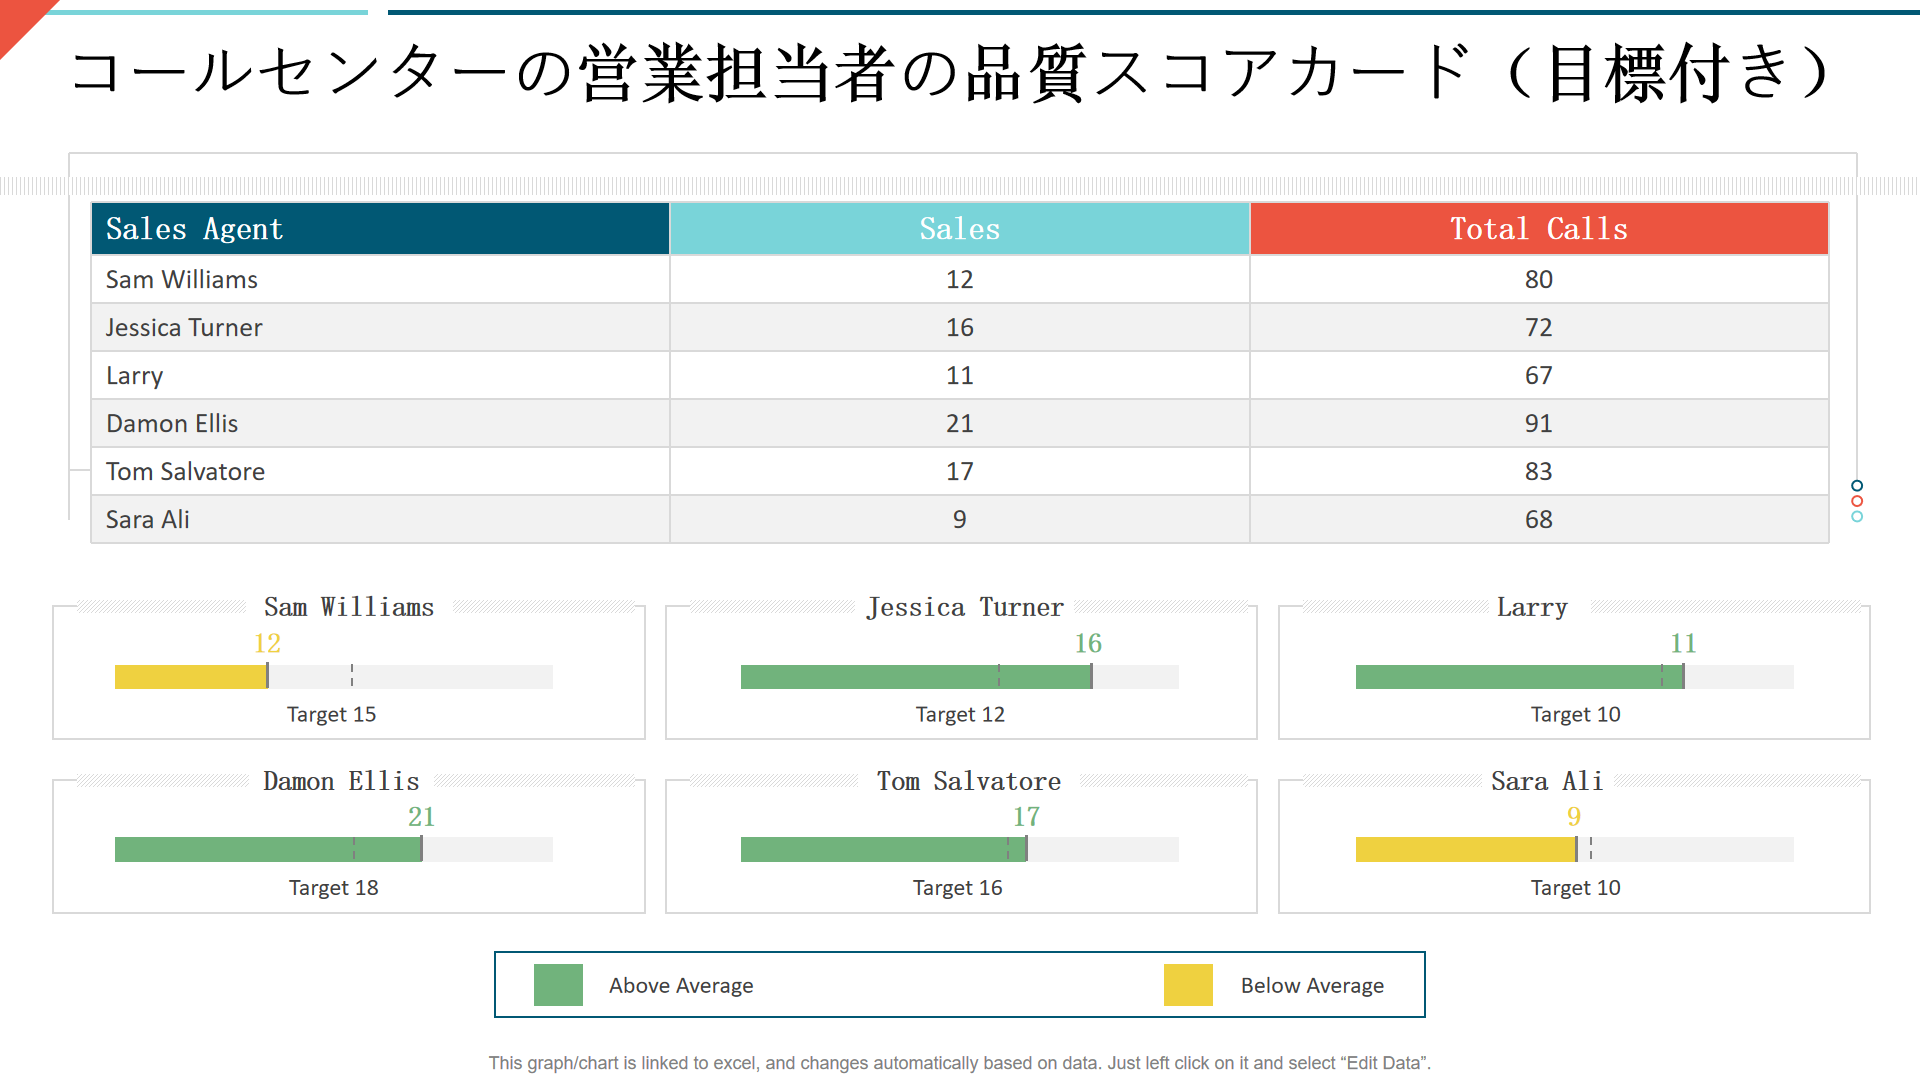The image size is (1920, 1080).
Task: Click the green Above Average legend swatch
Action: [x=558, y=985]
